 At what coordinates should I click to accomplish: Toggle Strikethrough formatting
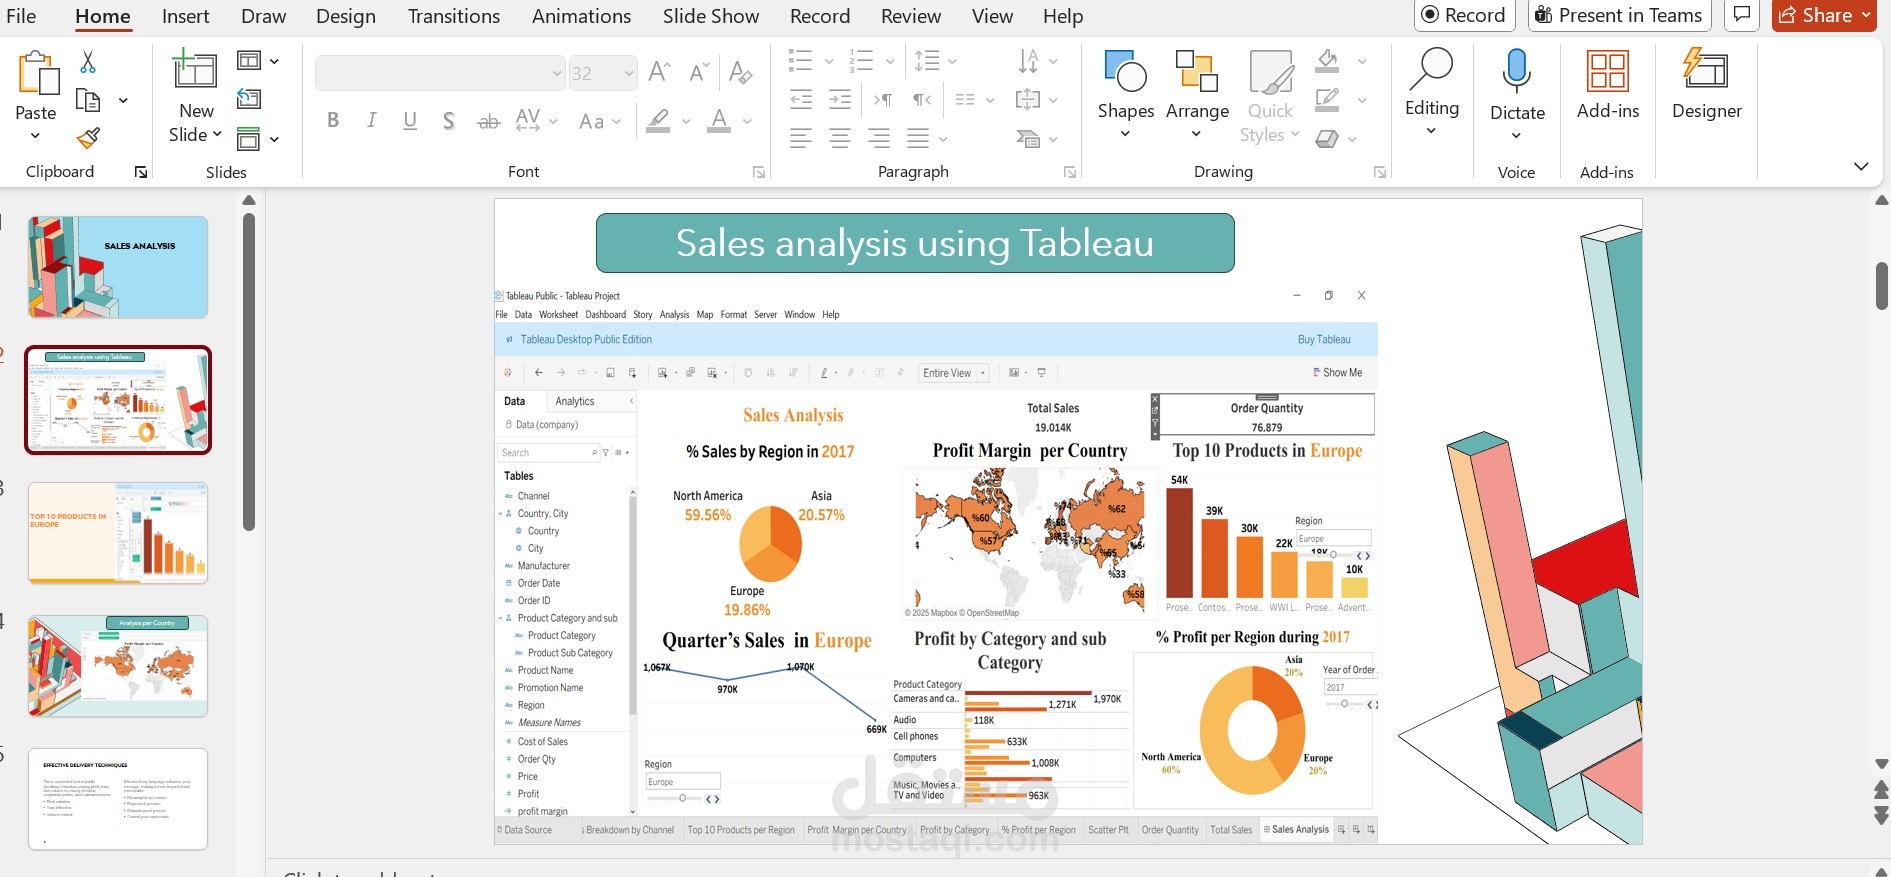pos(488,122)
